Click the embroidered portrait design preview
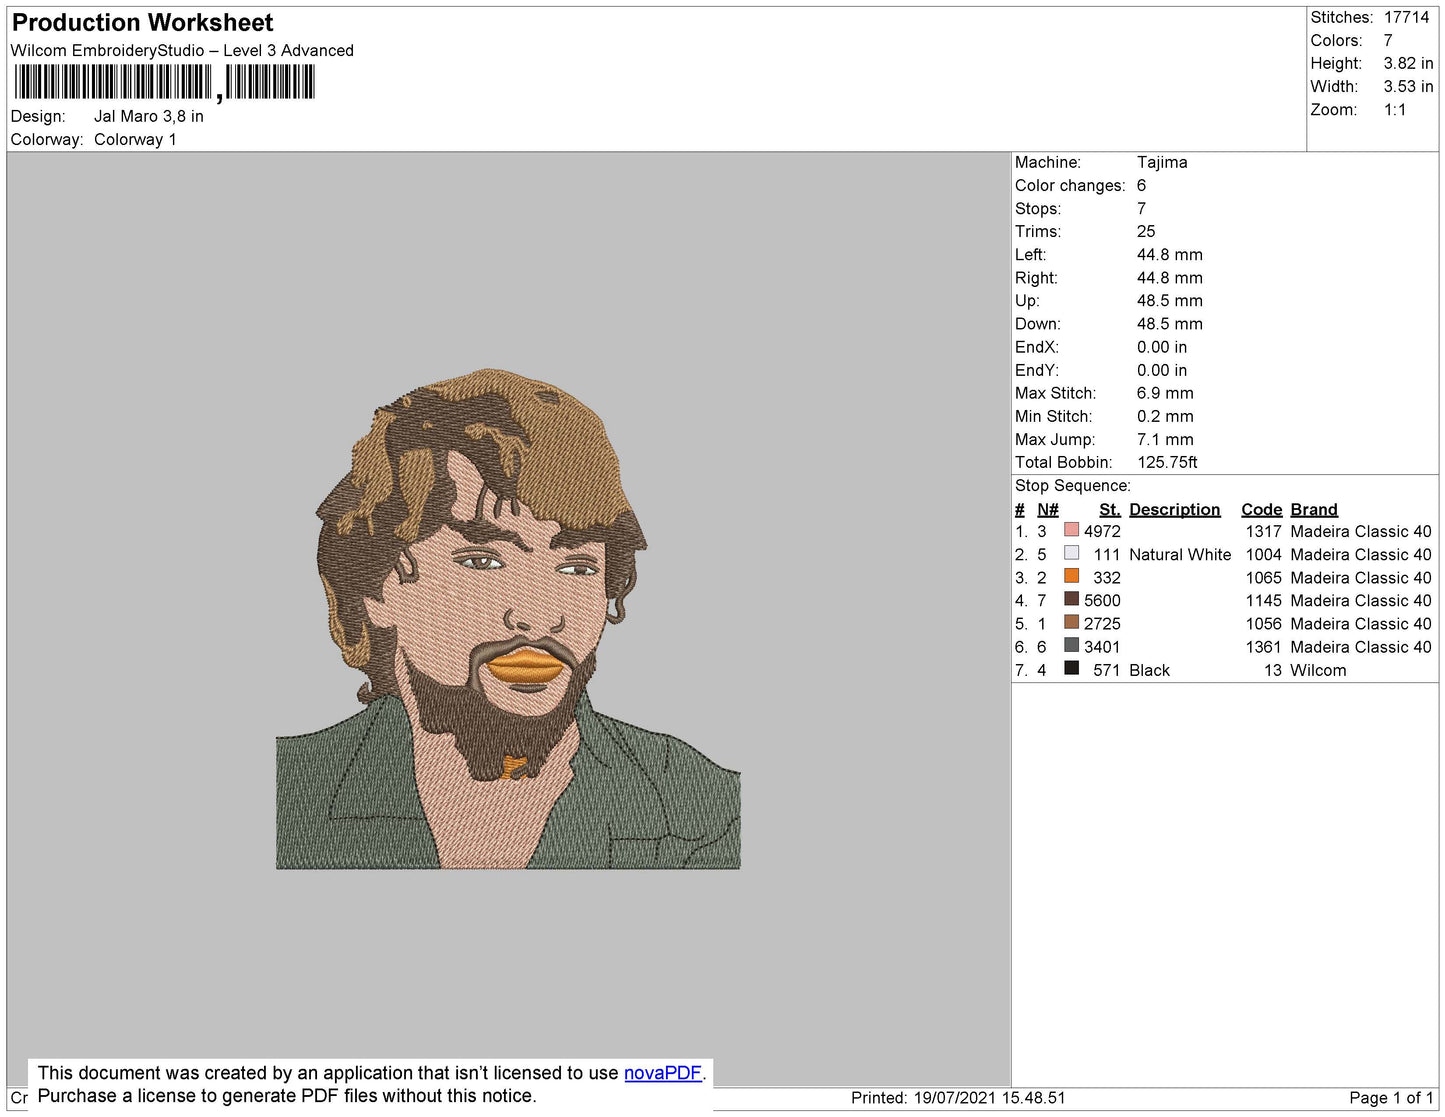Screen dimensions: 1445x1117 click(508, 619)
